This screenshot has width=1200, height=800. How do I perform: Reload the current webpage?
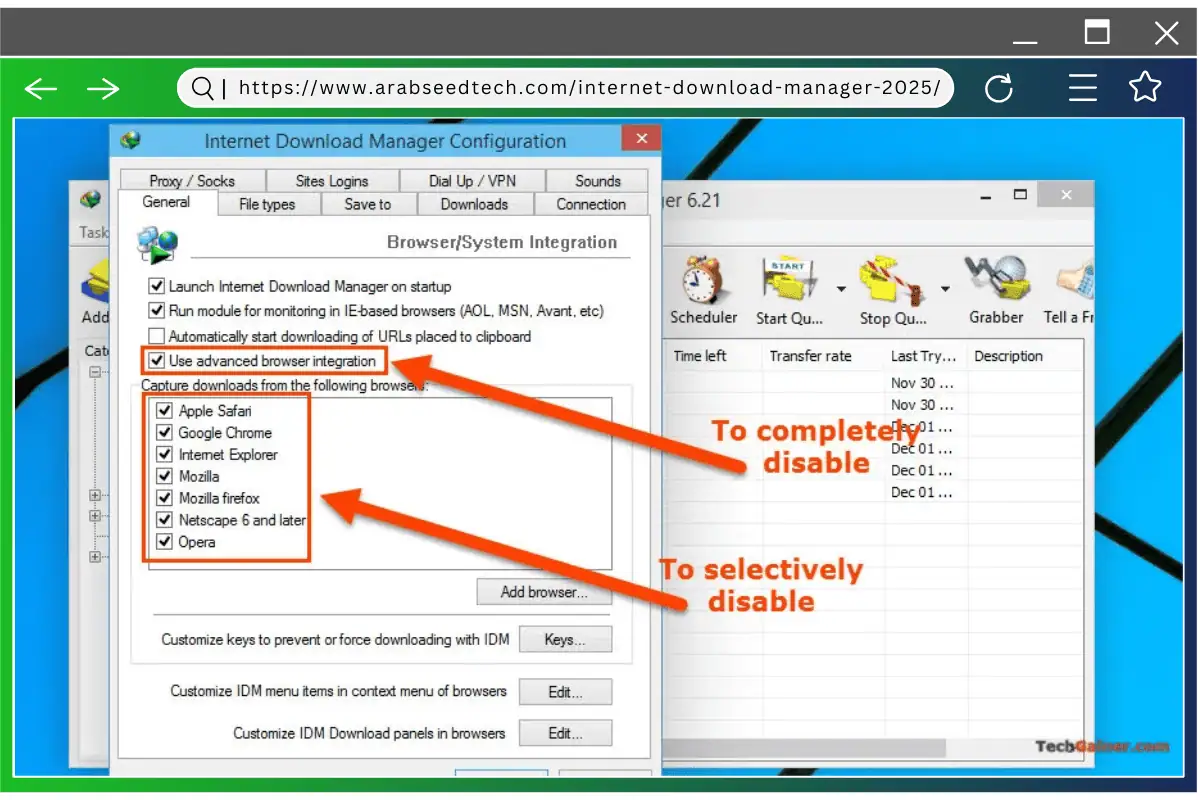[x=999, y=88]
